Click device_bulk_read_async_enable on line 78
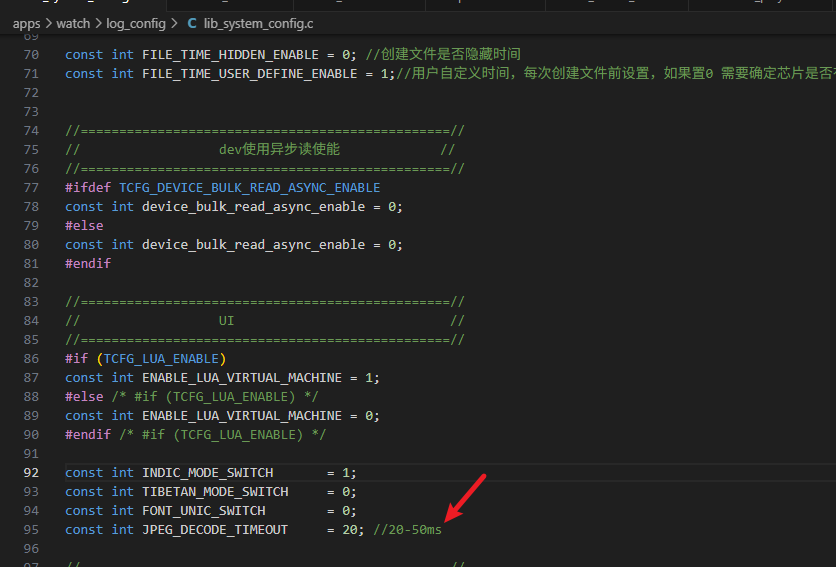The image size is (836, 567). [253, 207]
